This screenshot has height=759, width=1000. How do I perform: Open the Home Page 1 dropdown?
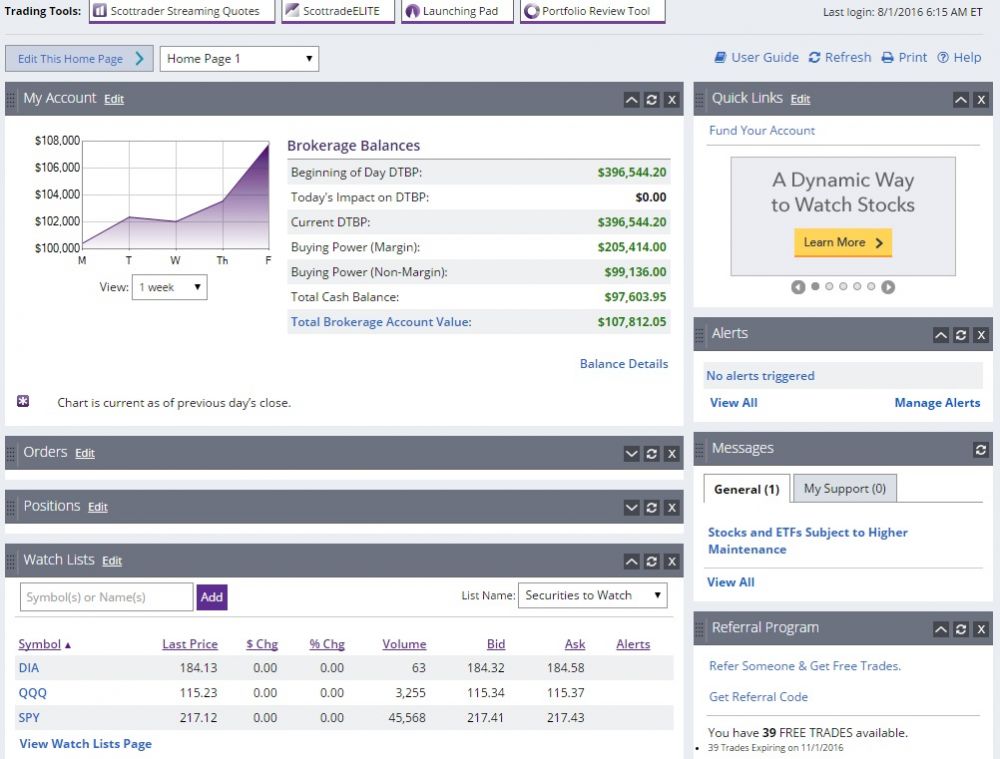239,59
